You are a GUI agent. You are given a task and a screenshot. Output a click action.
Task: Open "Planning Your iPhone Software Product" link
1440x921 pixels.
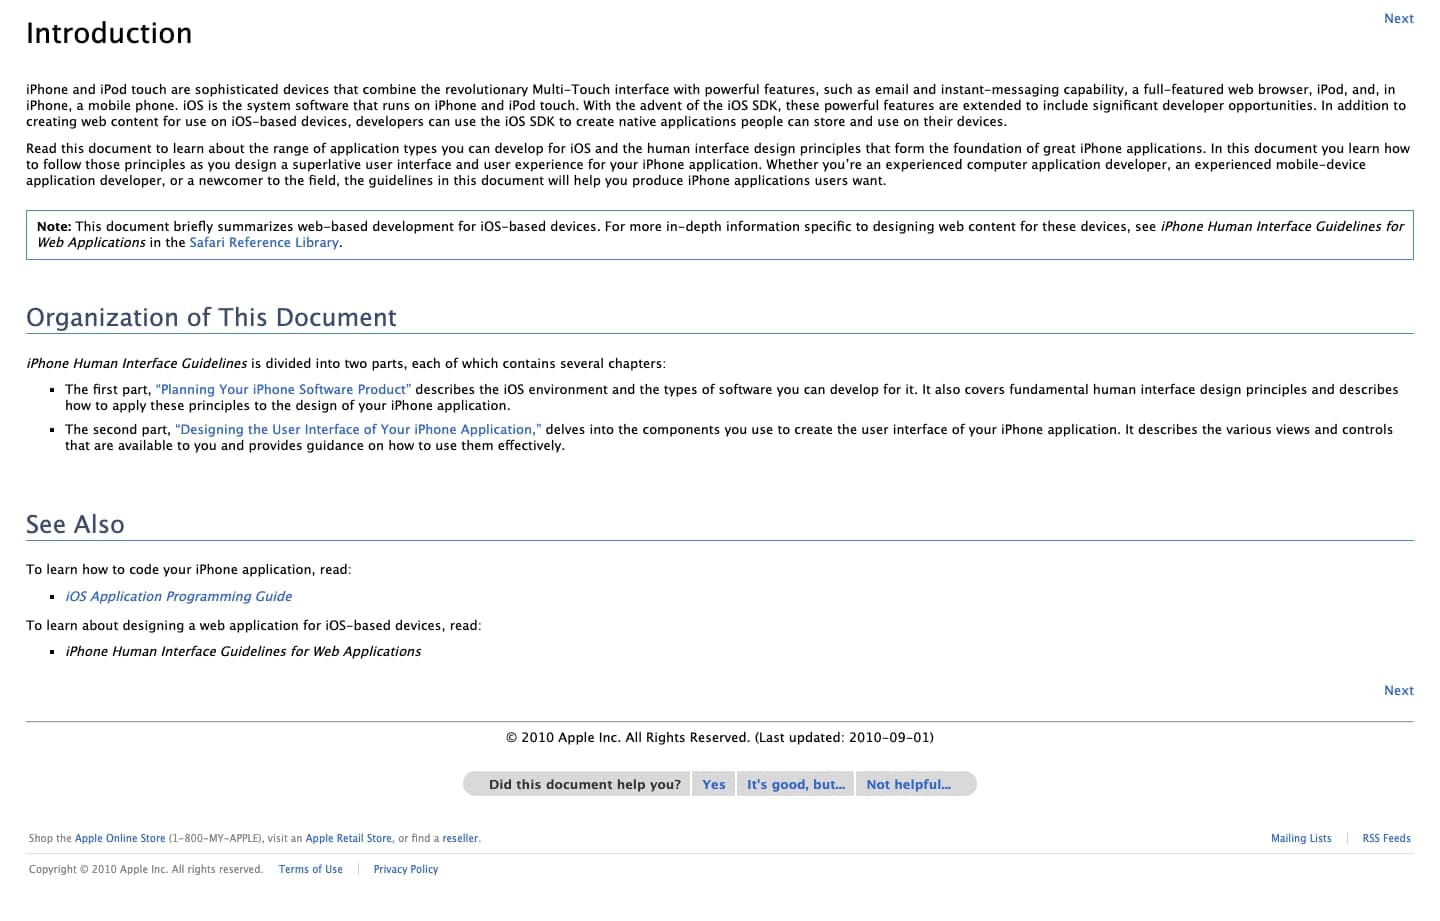[283, 390]
